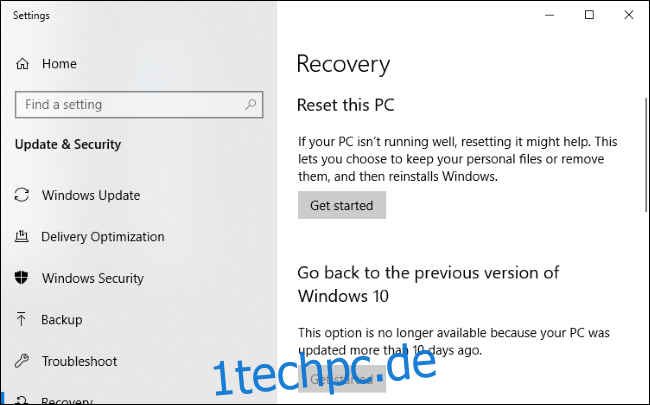Select Delivery Optimization in sidebar
Viewport: 650px width, 405px height.
[x=103, y=237]
